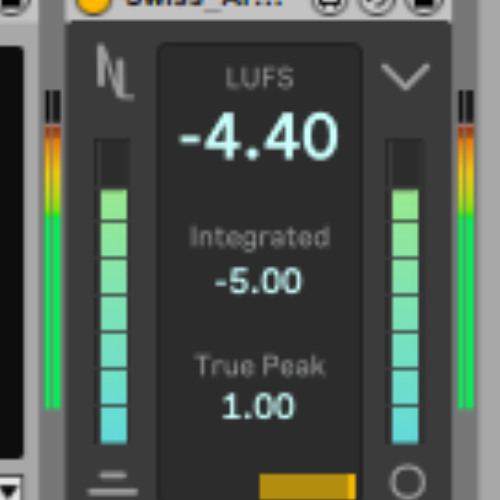Click the True Peak 1.00 value
500x500 pixels.
click(258, 406)
